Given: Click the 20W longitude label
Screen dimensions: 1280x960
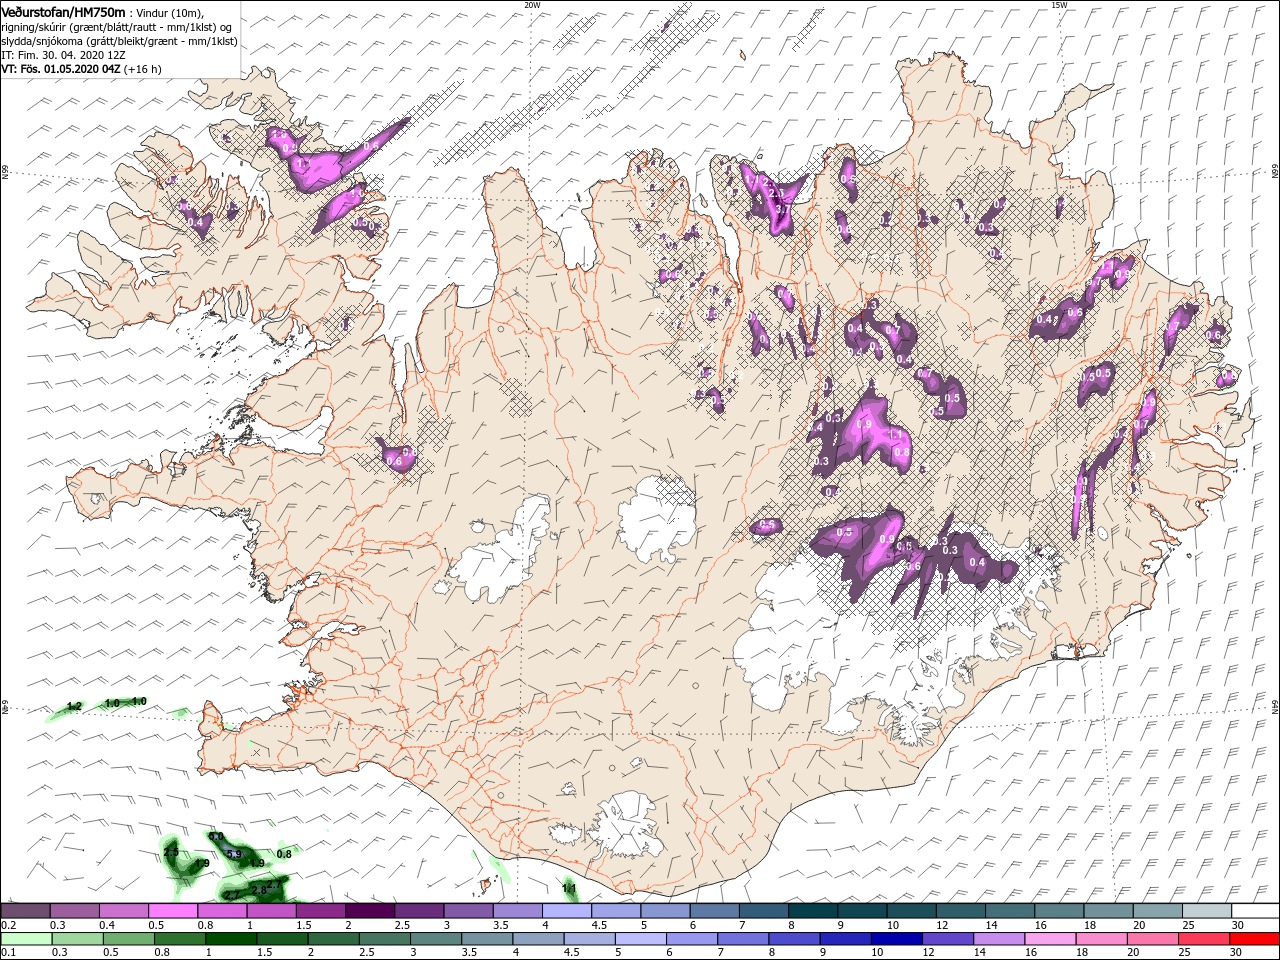Looking at the screenshot, I should 532,5.
